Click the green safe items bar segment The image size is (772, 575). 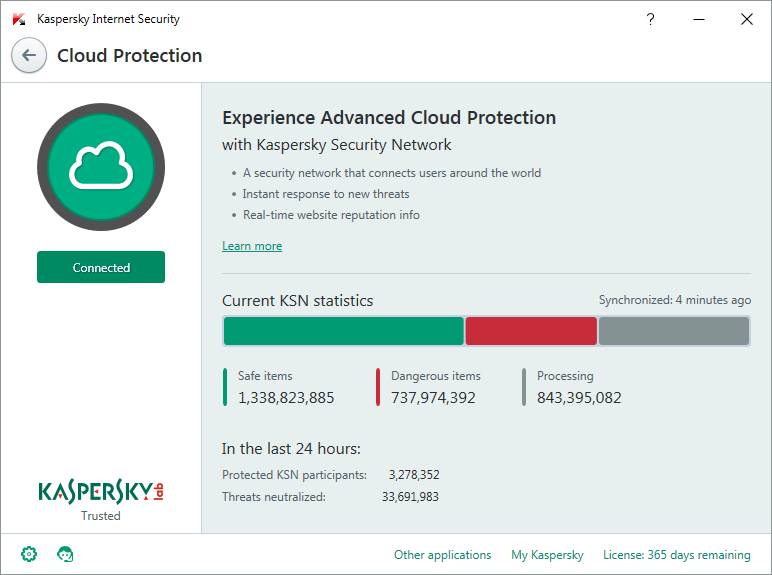point(343,331)
